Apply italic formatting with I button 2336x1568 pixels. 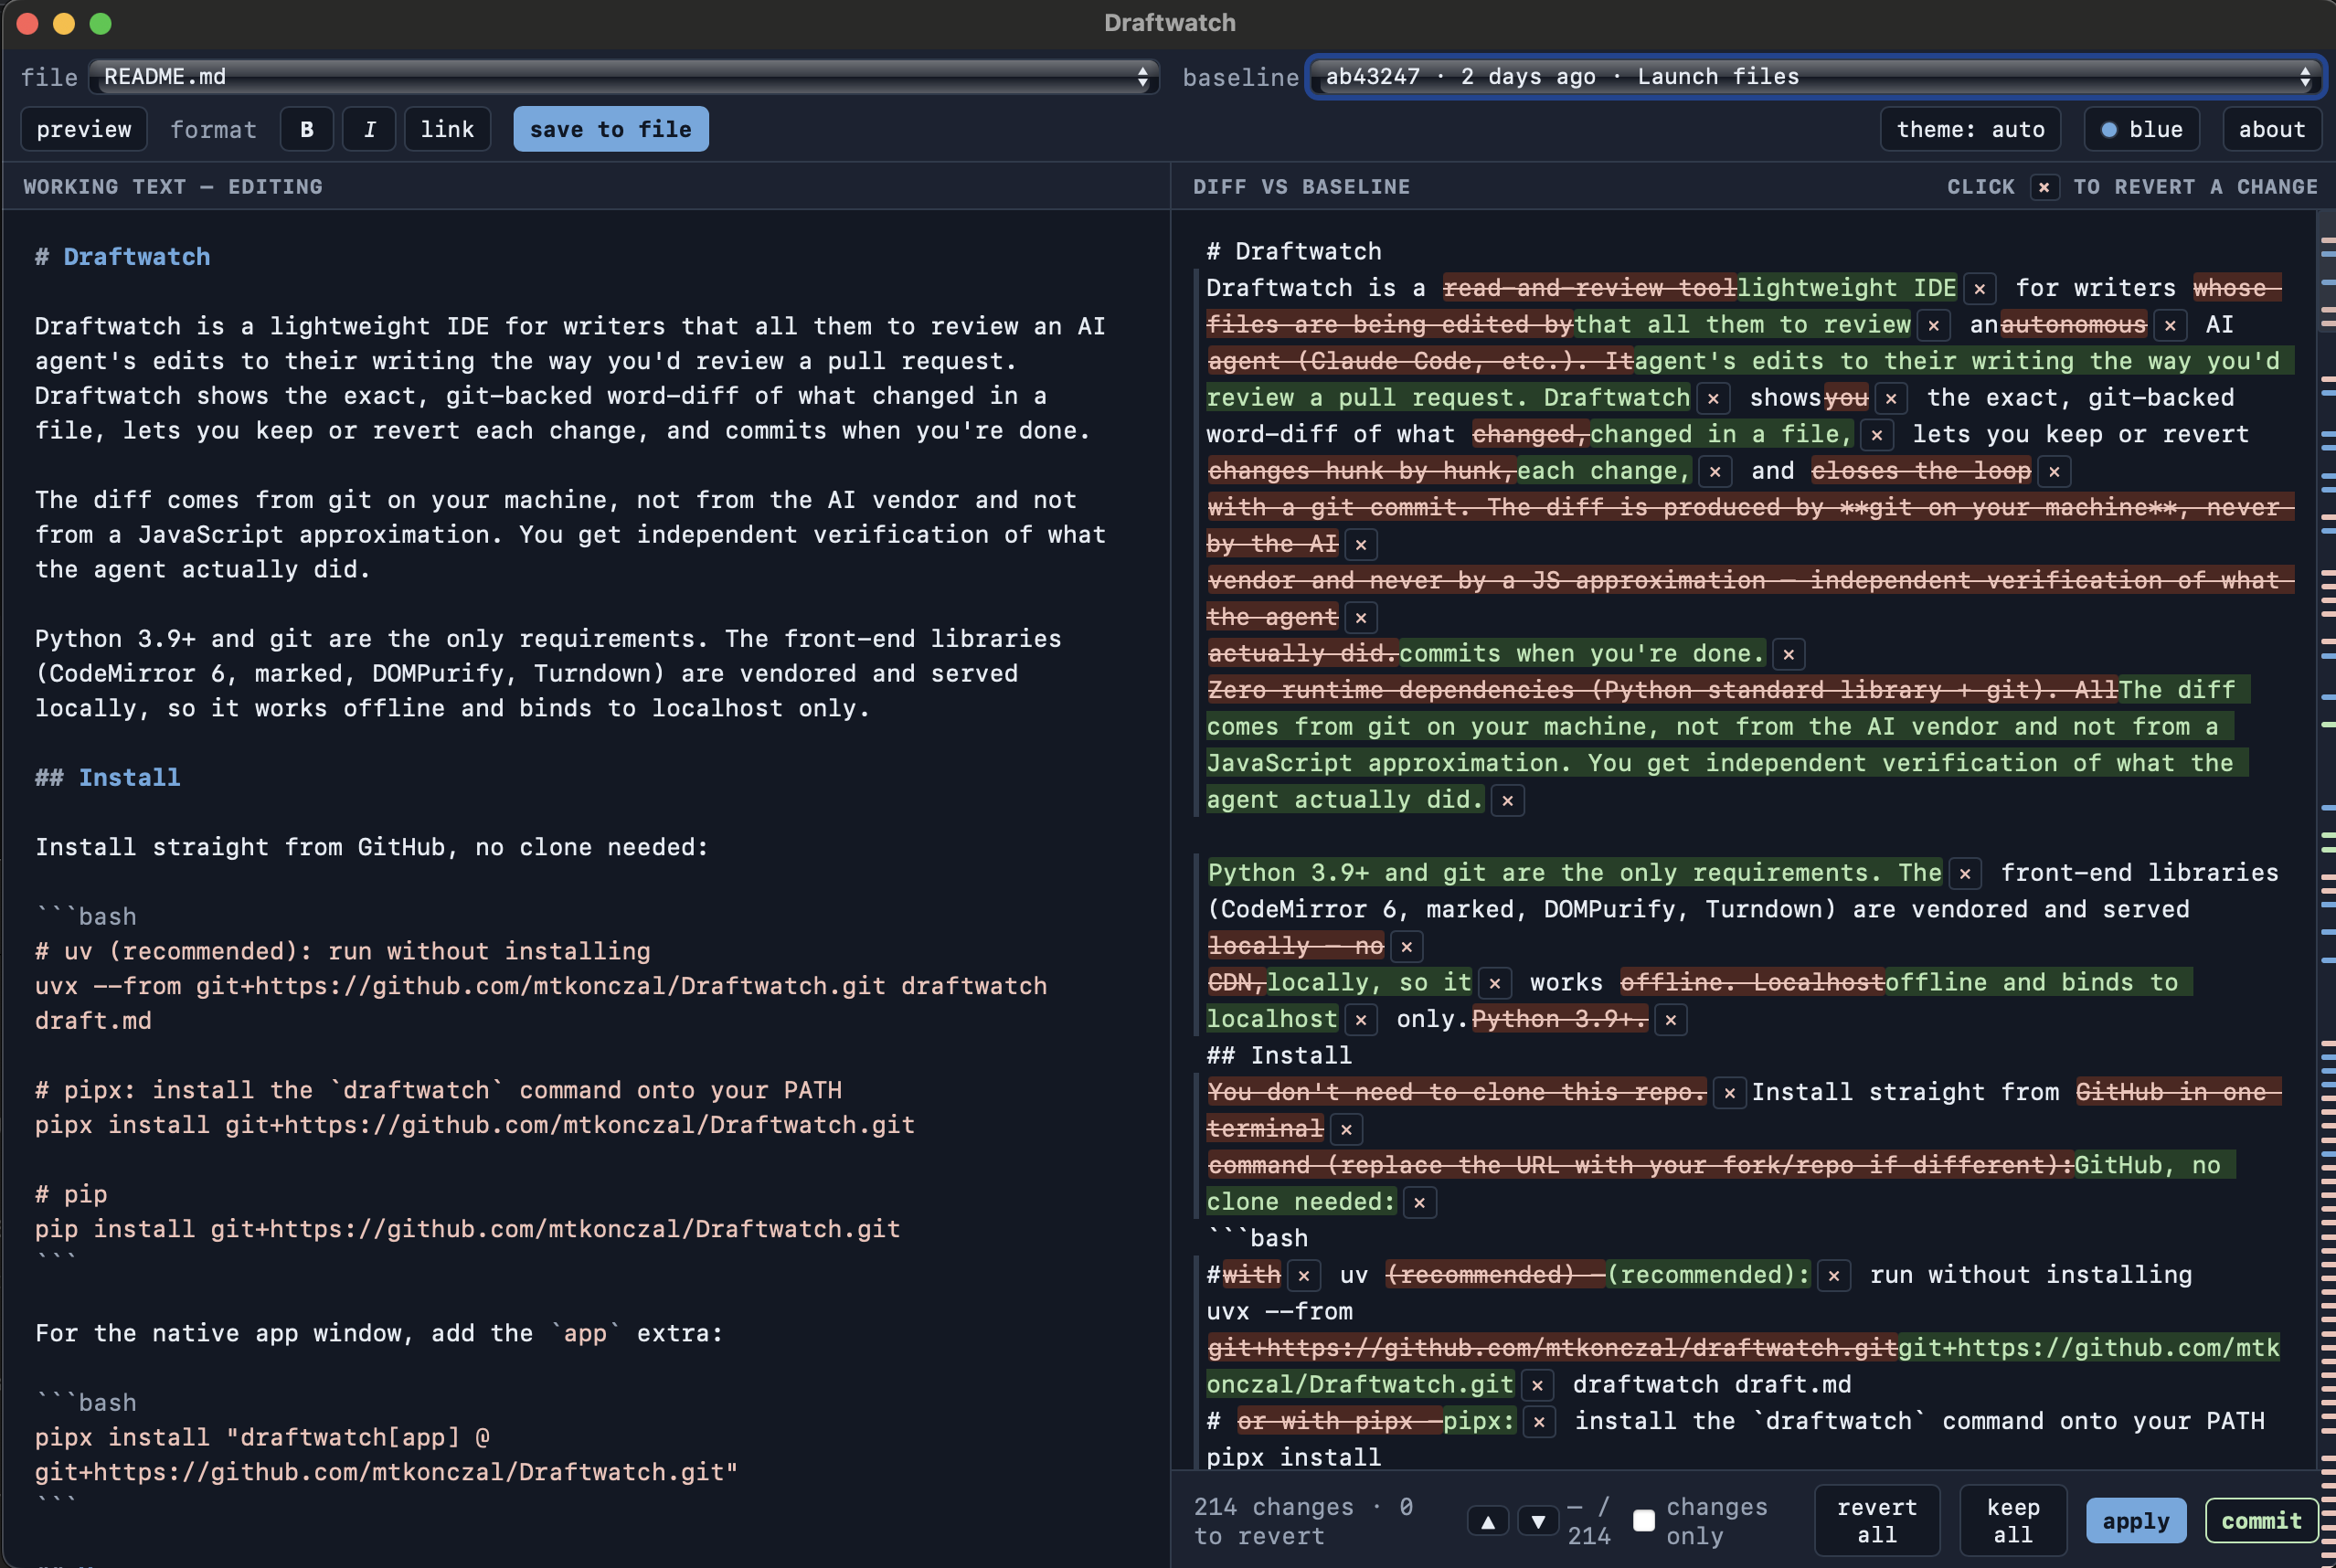[x=369, y=129]
